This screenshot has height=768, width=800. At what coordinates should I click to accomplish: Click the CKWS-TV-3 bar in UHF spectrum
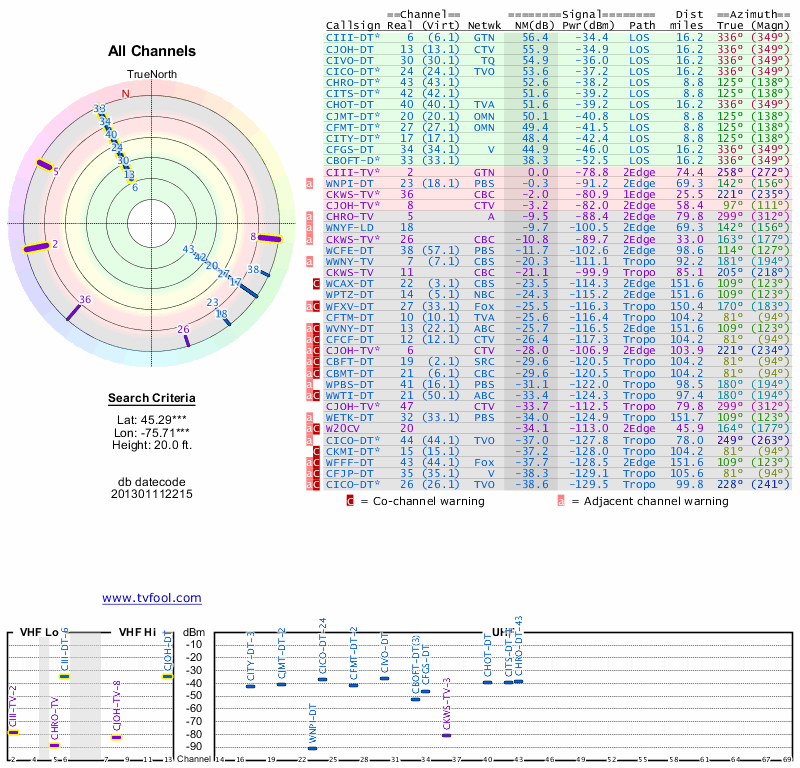(446, 735)
